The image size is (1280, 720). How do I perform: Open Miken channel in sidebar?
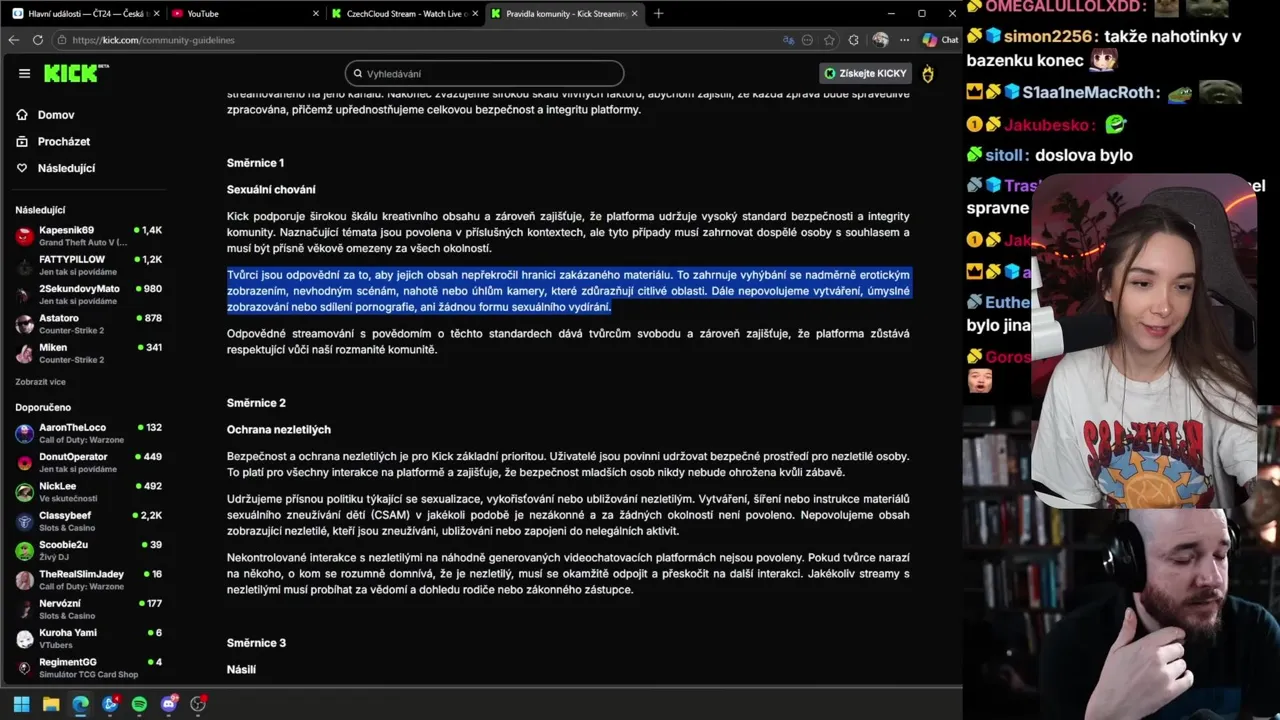pyautogui.click(x=88, y=353)
